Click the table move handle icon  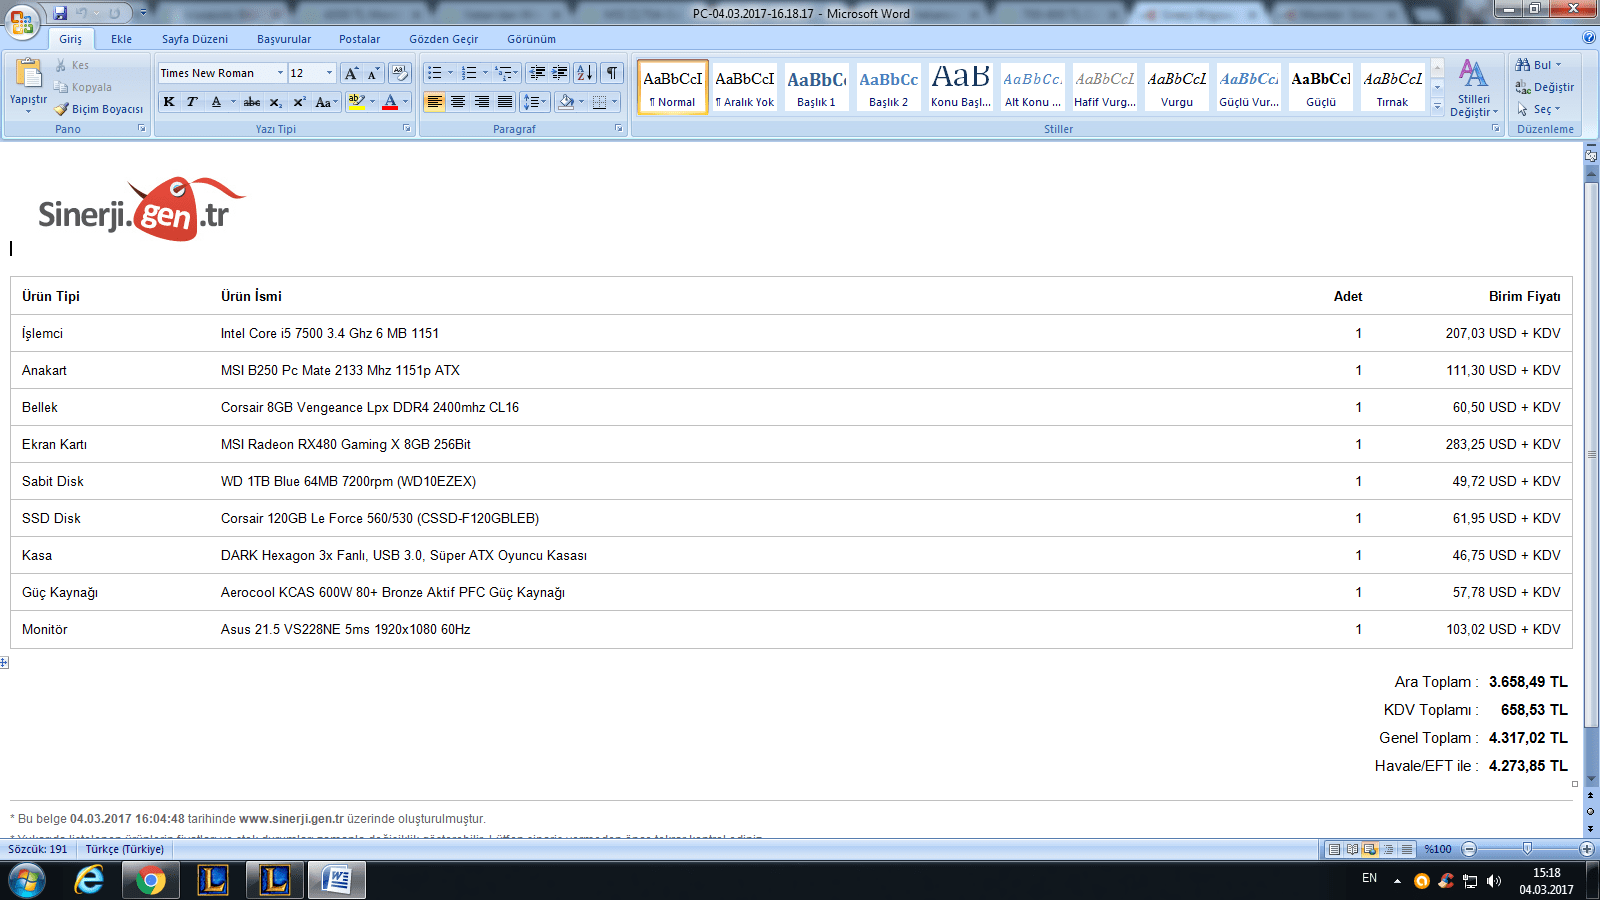coord(4,663)
